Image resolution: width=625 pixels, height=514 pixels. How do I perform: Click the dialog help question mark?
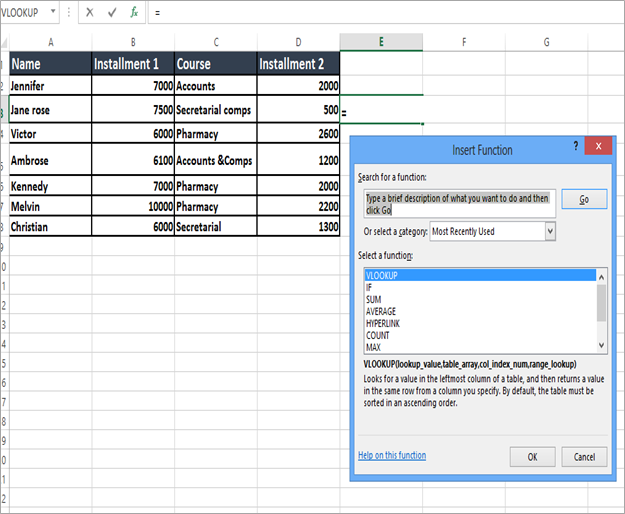pyautogui.click(x=576, y=146)
